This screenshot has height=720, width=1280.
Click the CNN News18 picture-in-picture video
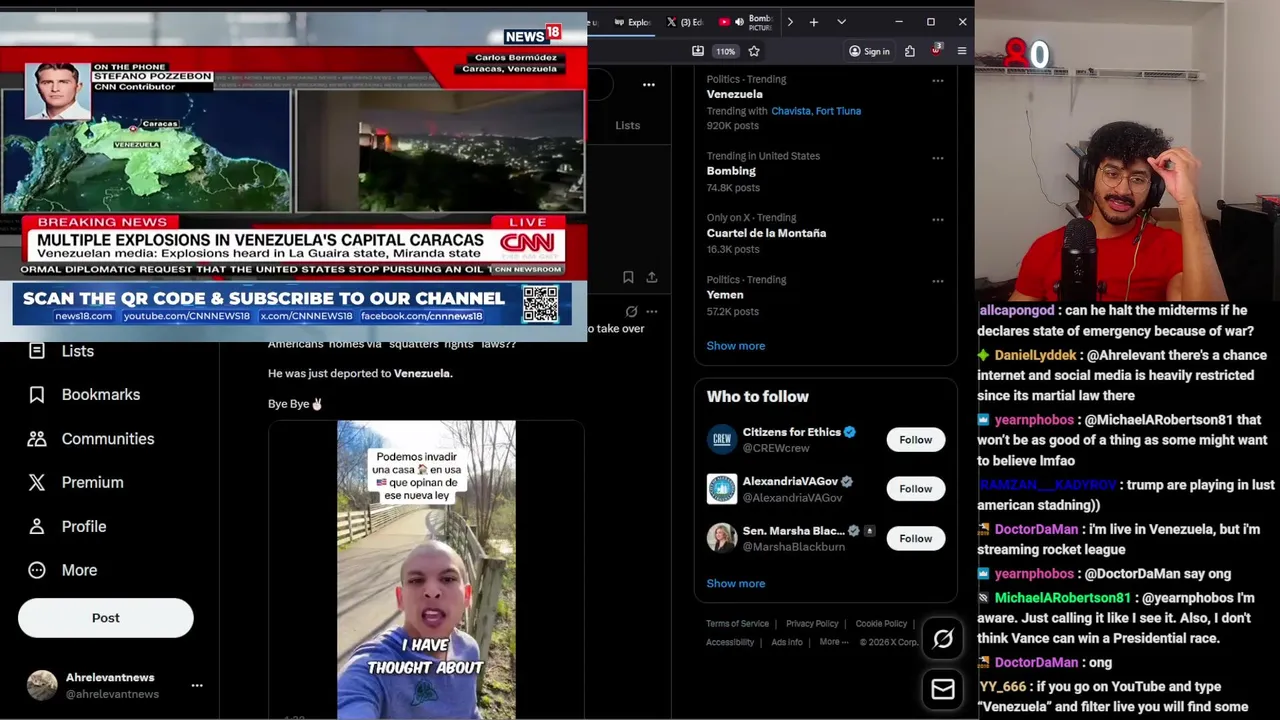click(x=293, y=178)
